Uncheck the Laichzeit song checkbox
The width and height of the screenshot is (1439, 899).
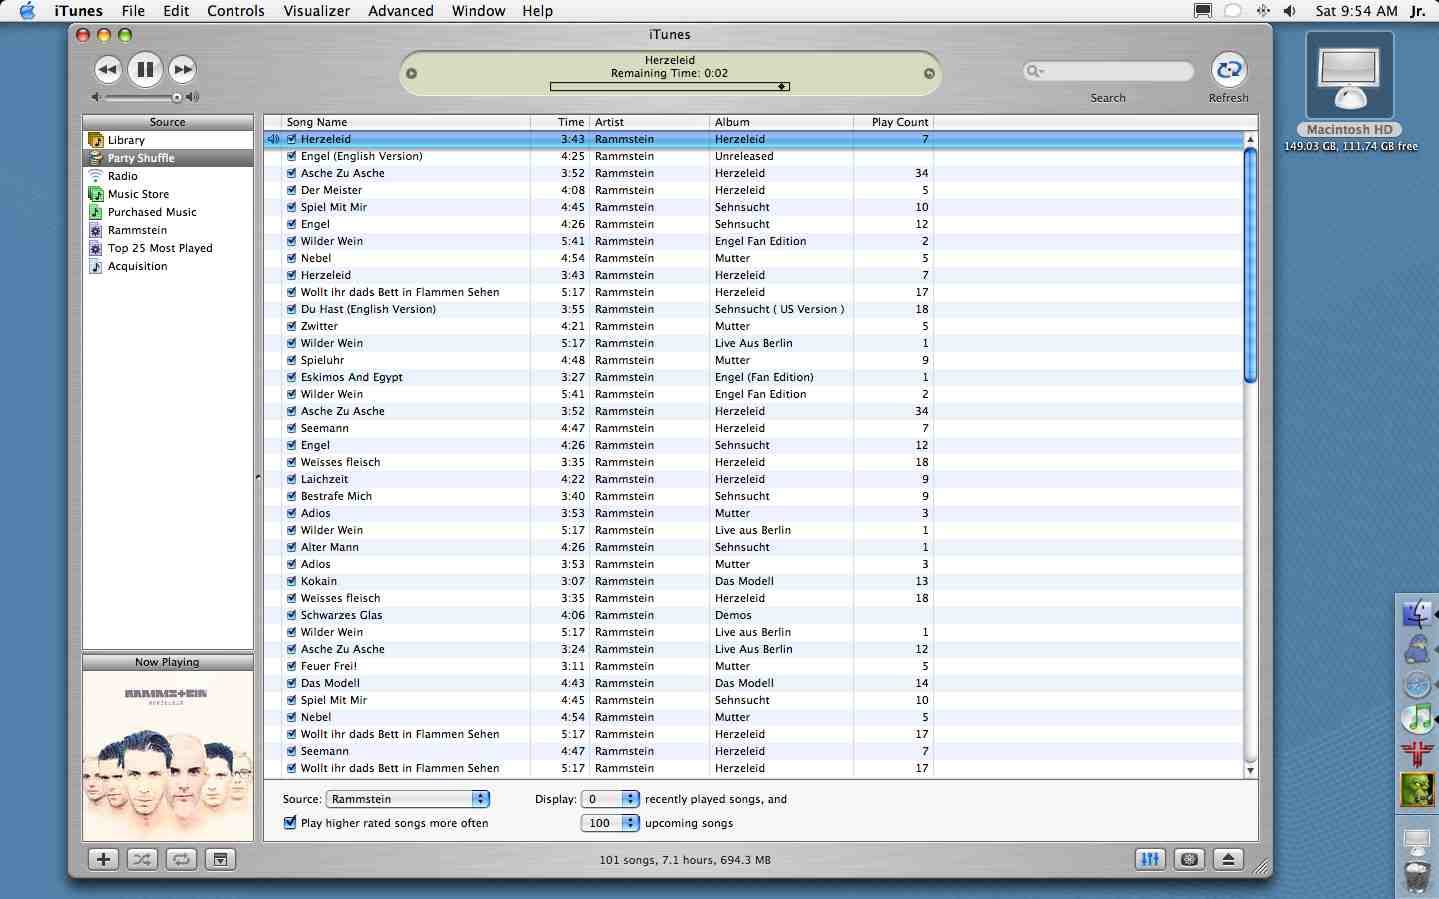pos(291,479)
